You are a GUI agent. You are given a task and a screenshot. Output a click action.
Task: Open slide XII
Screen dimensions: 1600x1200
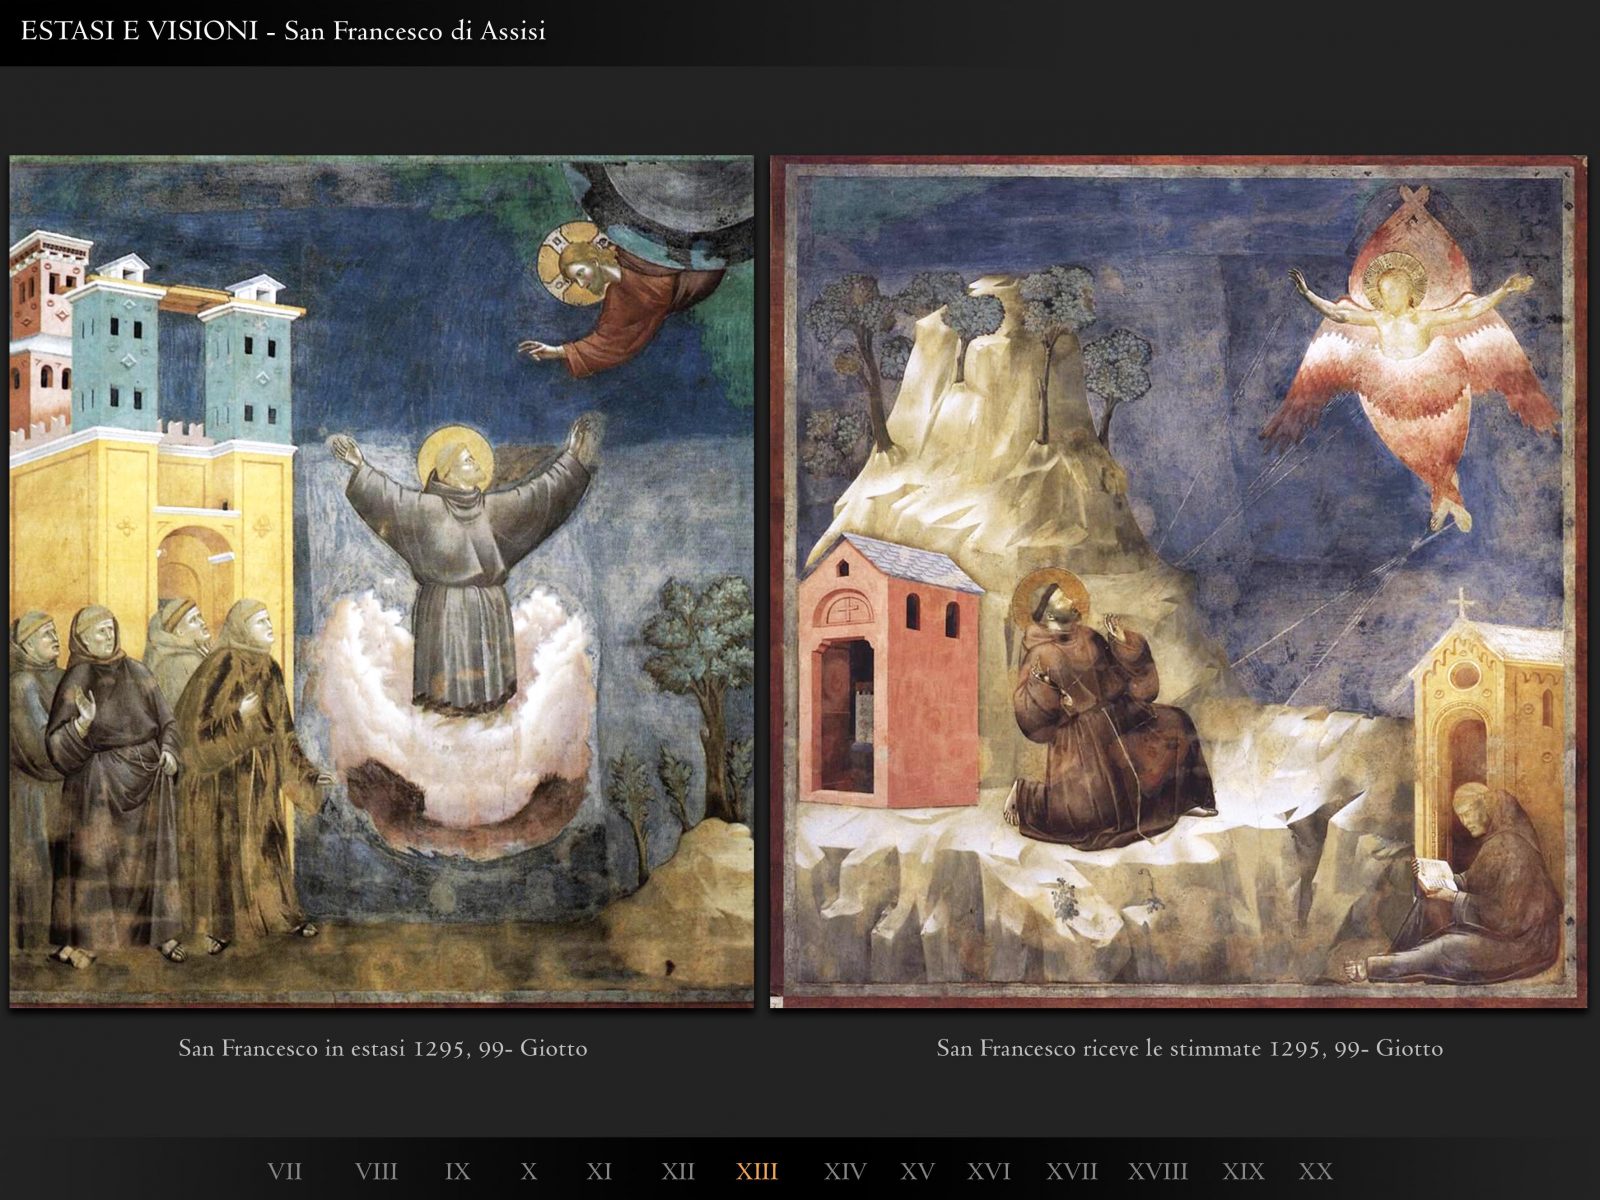pyautogui.click(x=678, y=1171)
